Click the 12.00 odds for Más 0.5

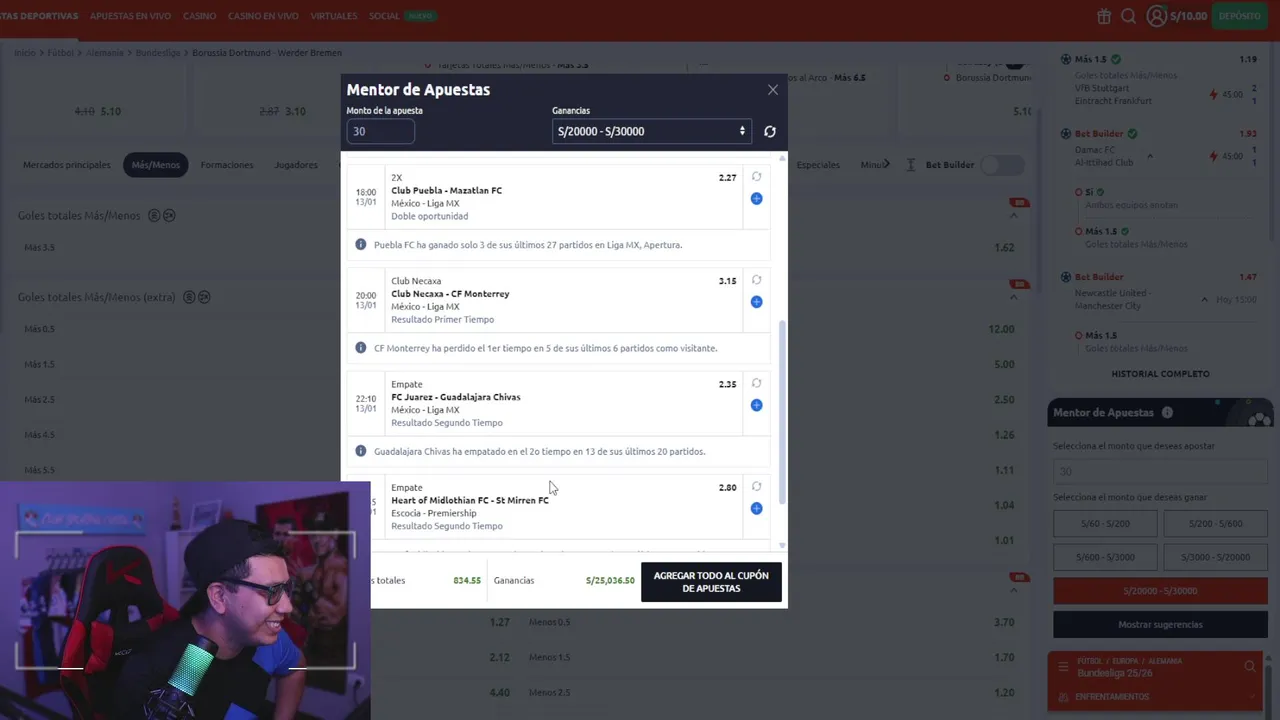click(1001, 329)
